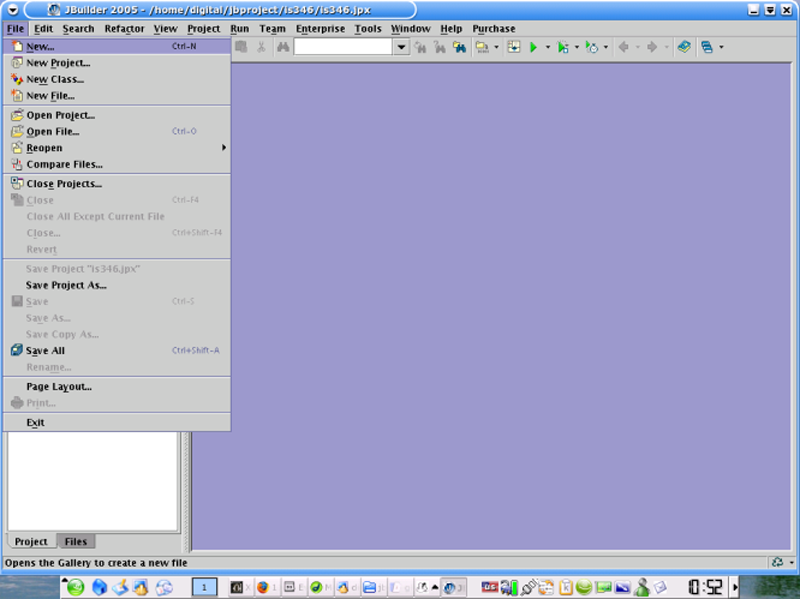Open the Refactor menu
Image resolution: width=800 pixels, height=599 pixels.
124,29
